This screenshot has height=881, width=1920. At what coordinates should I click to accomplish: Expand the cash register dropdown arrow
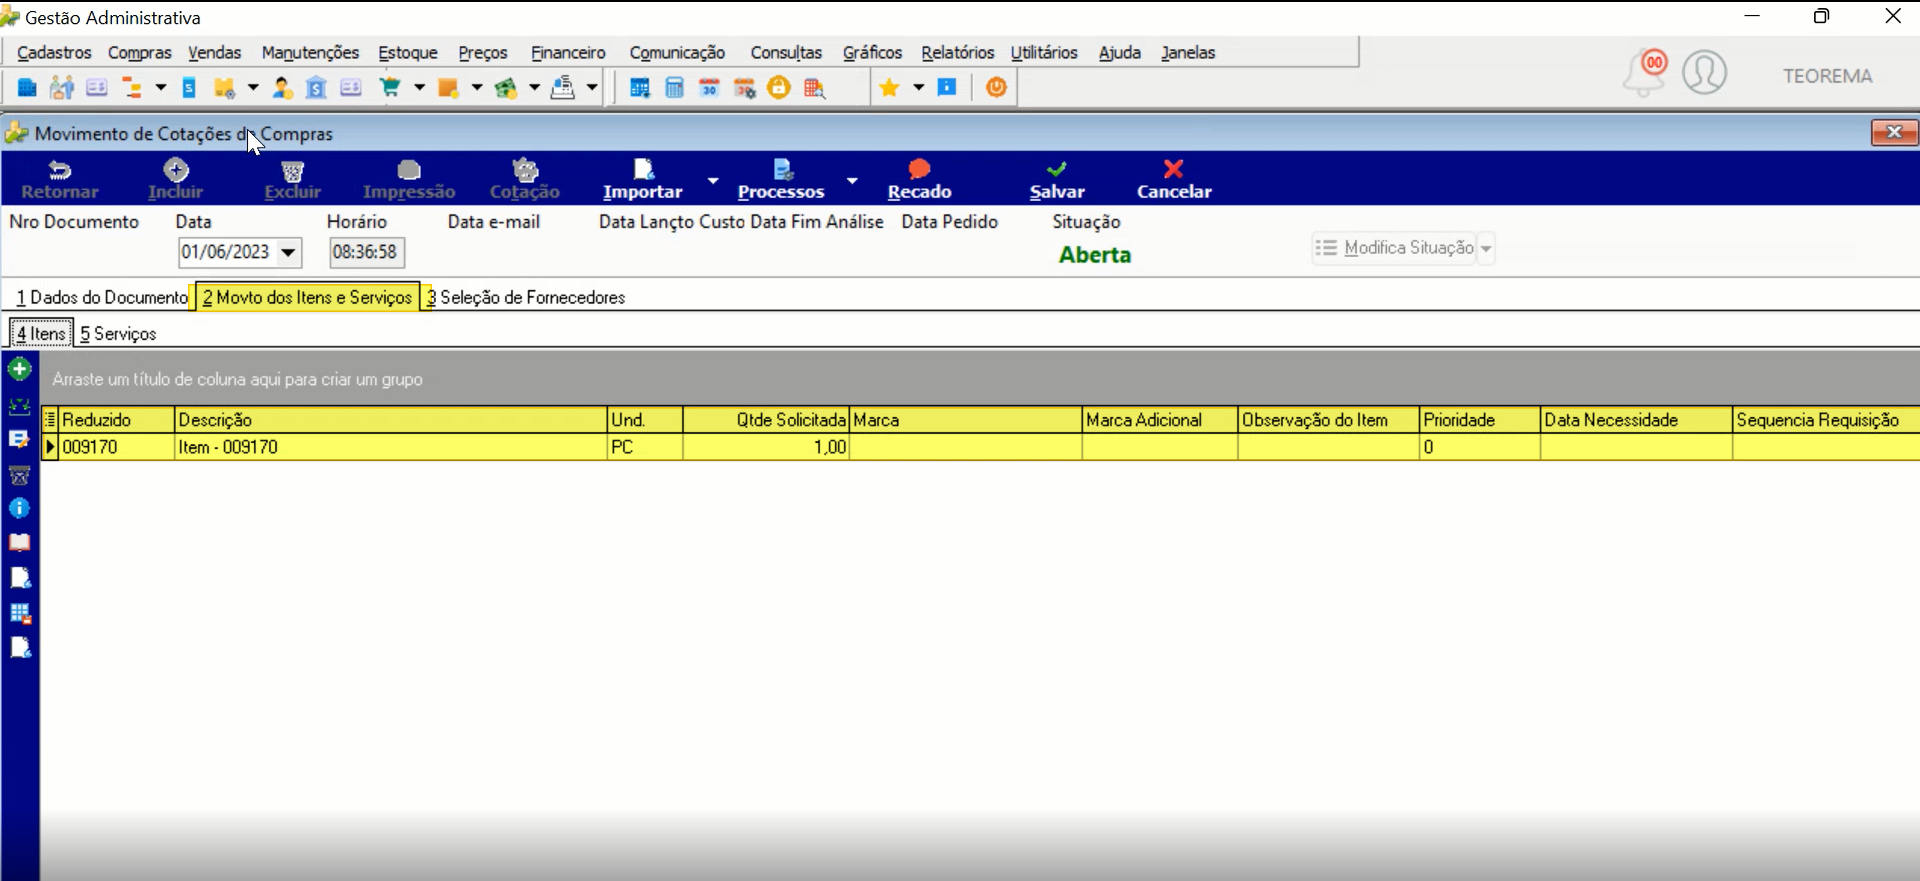pyautogui.click(x=592, y=88)
